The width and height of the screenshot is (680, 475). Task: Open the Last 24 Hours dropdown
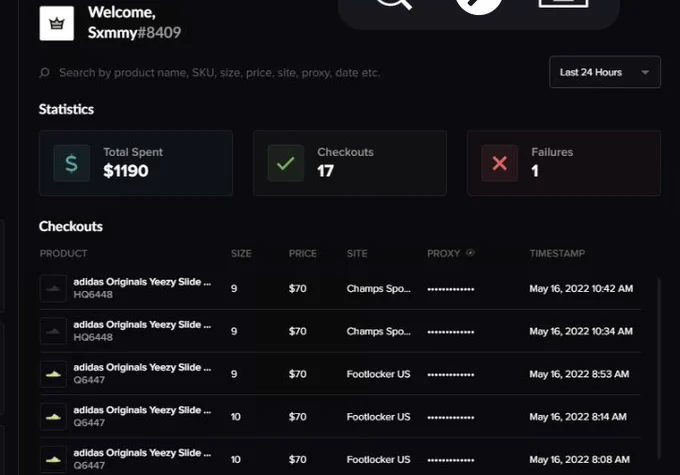point(605,72)
